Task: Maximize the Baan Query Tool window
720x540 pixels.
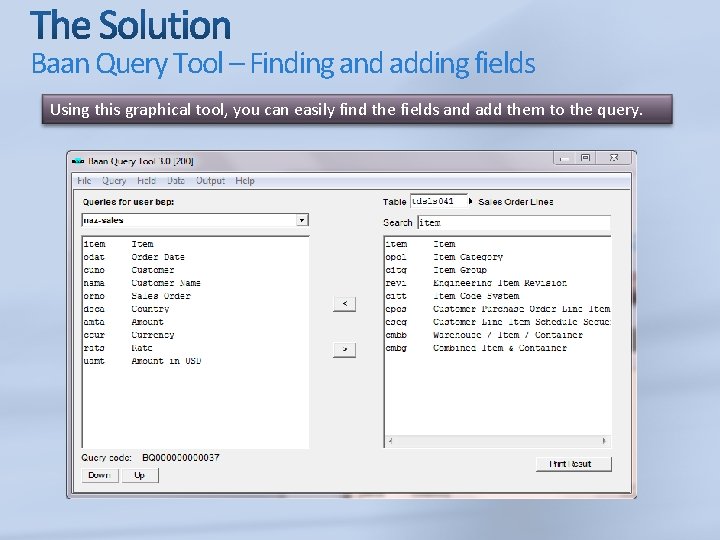Action: coord(585,158)
